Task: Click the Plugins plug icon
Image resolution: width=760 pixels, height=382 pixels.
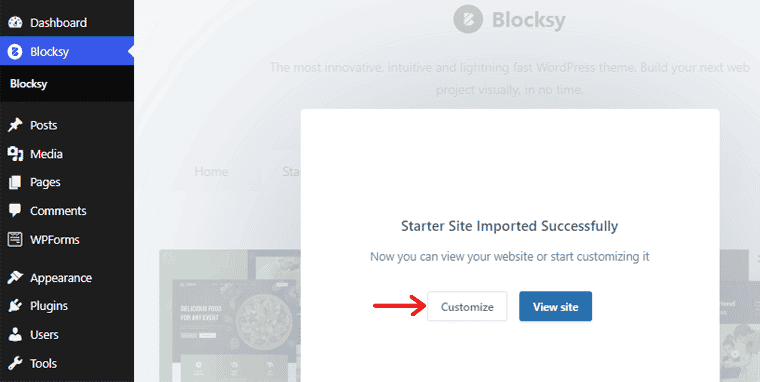Action: [15, 306]
